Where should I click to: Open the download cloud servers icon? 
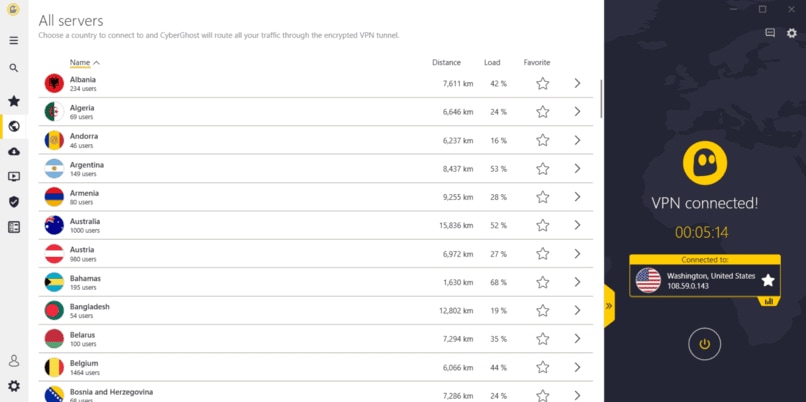14,152
